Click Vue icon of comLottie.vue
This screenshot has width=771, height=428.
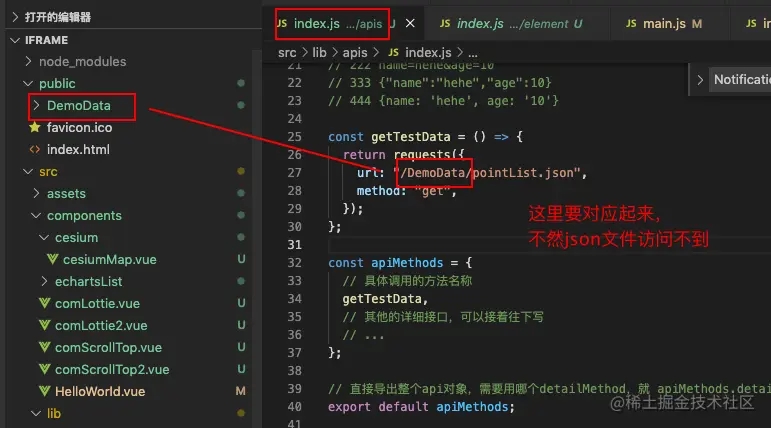tap(44, 304)
